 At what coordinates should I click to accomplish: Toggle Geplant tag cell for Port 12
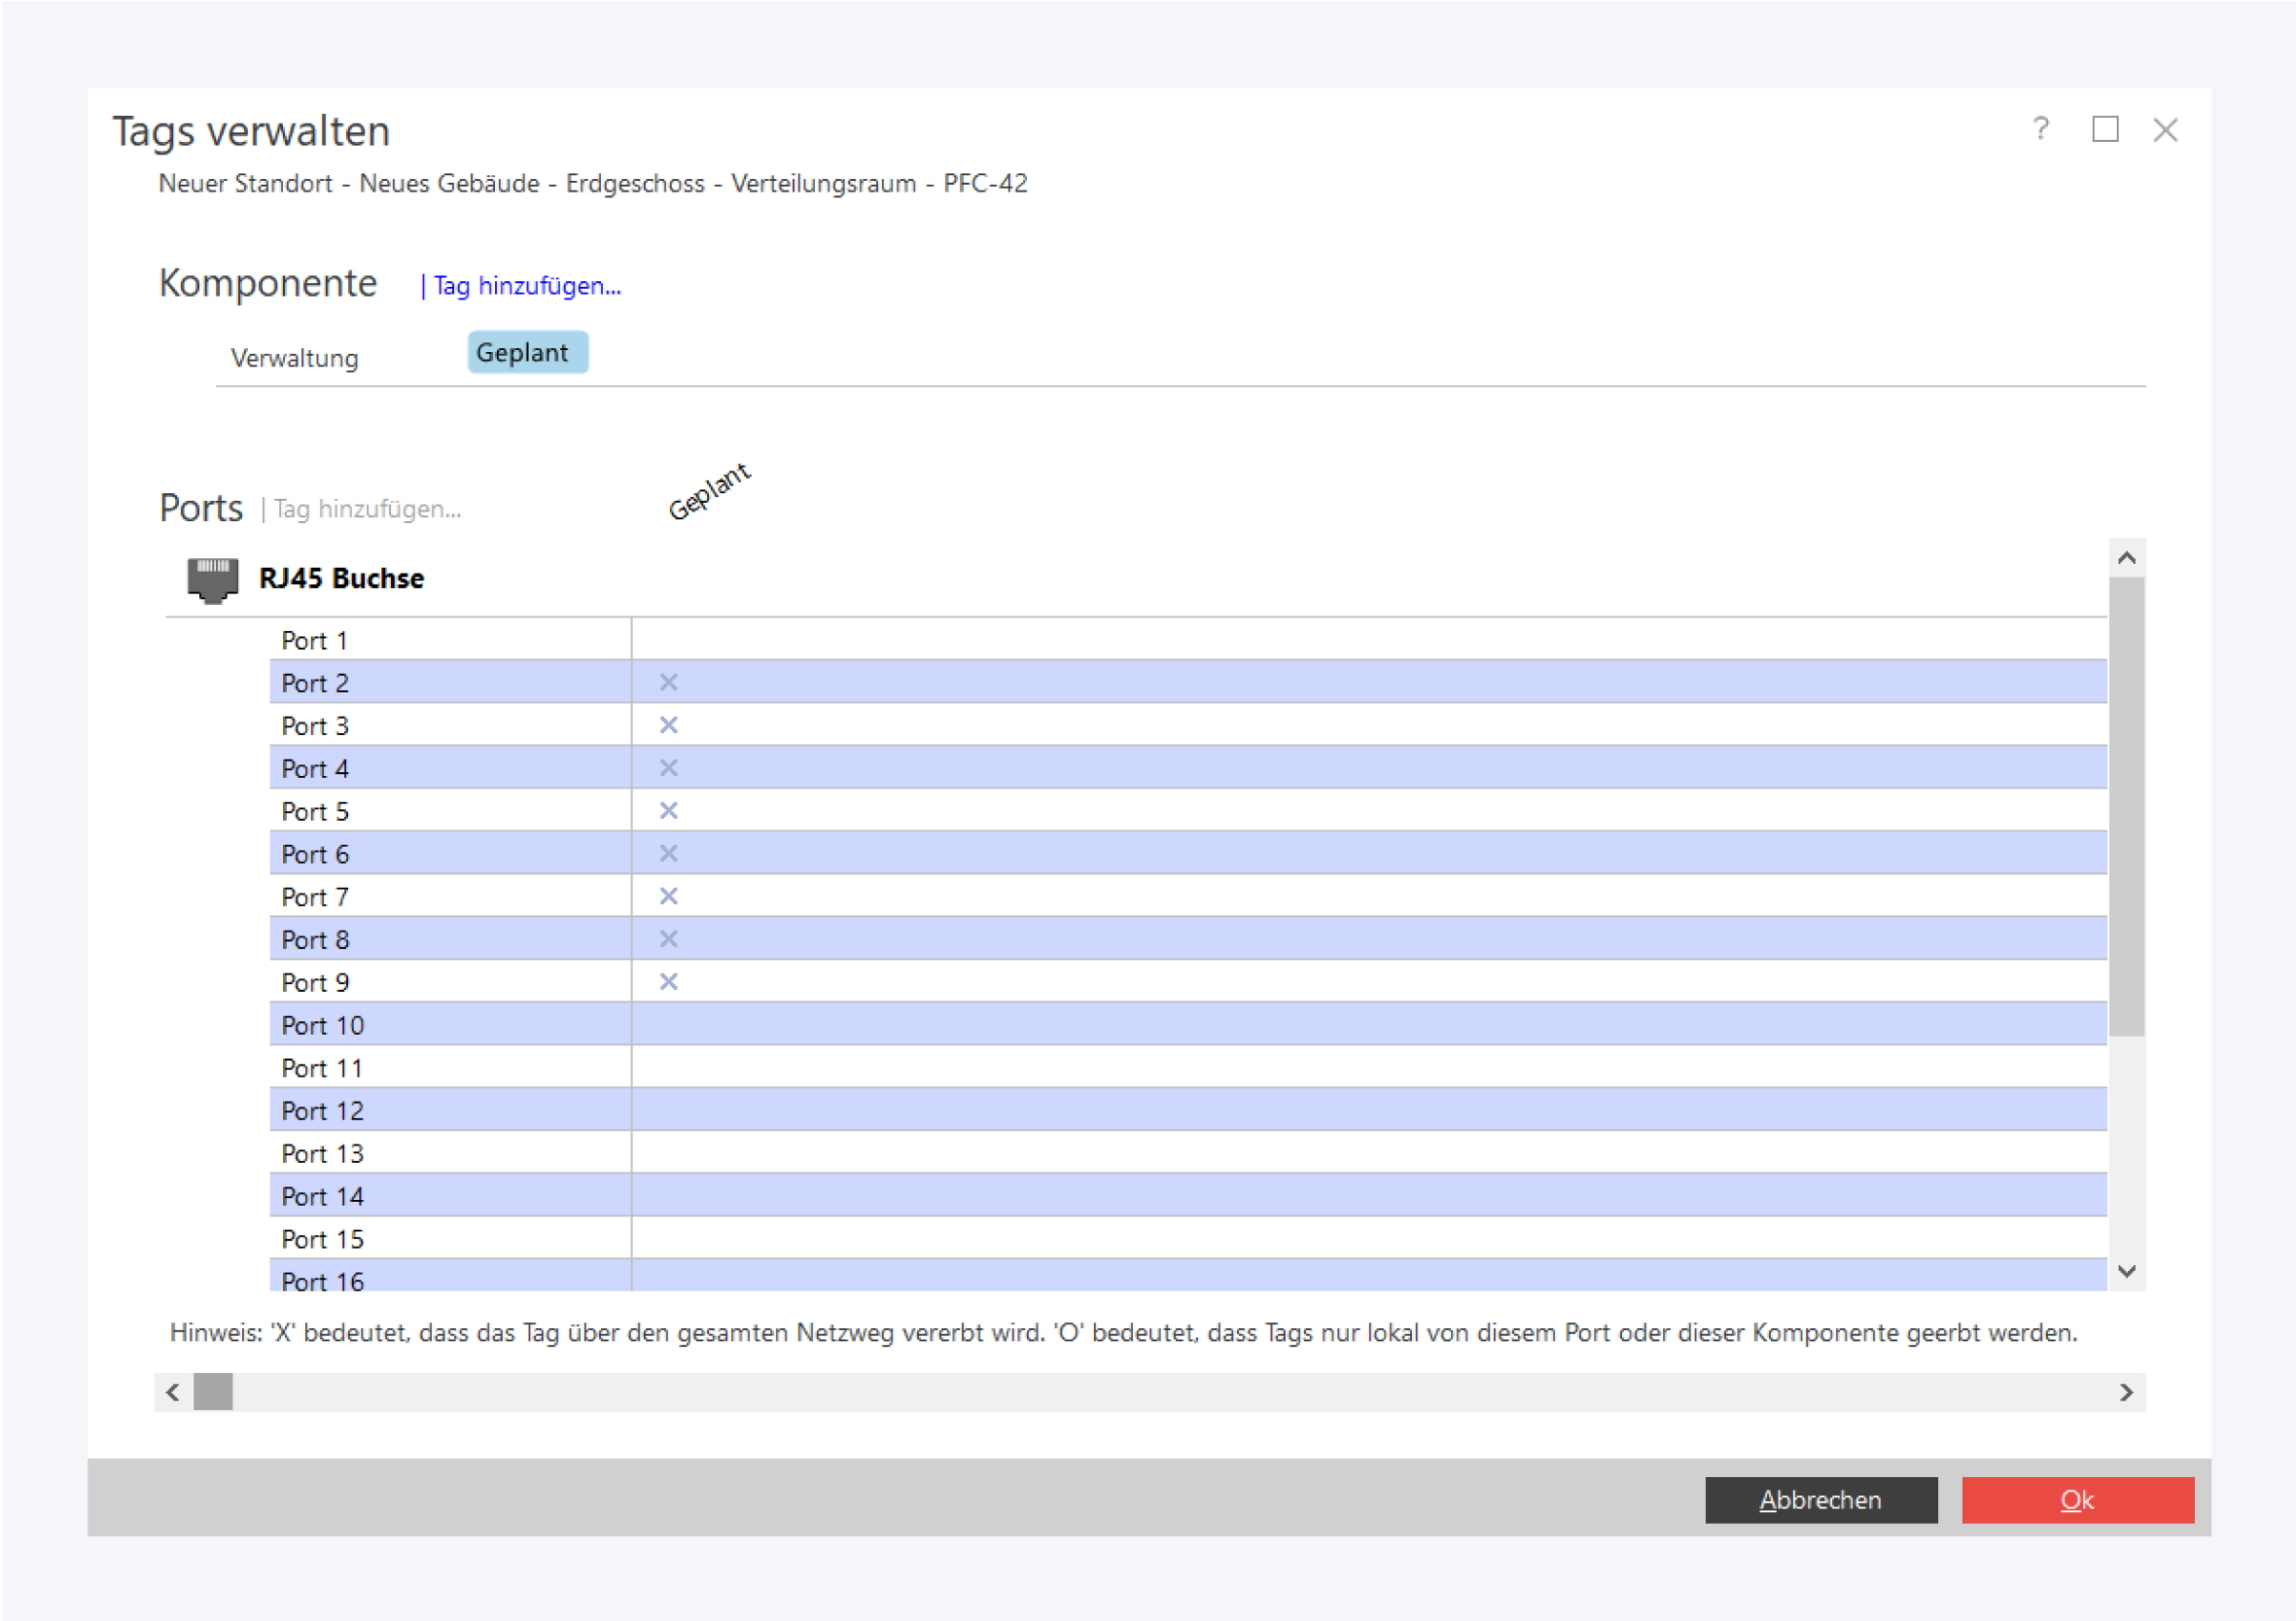(668, 1110)
